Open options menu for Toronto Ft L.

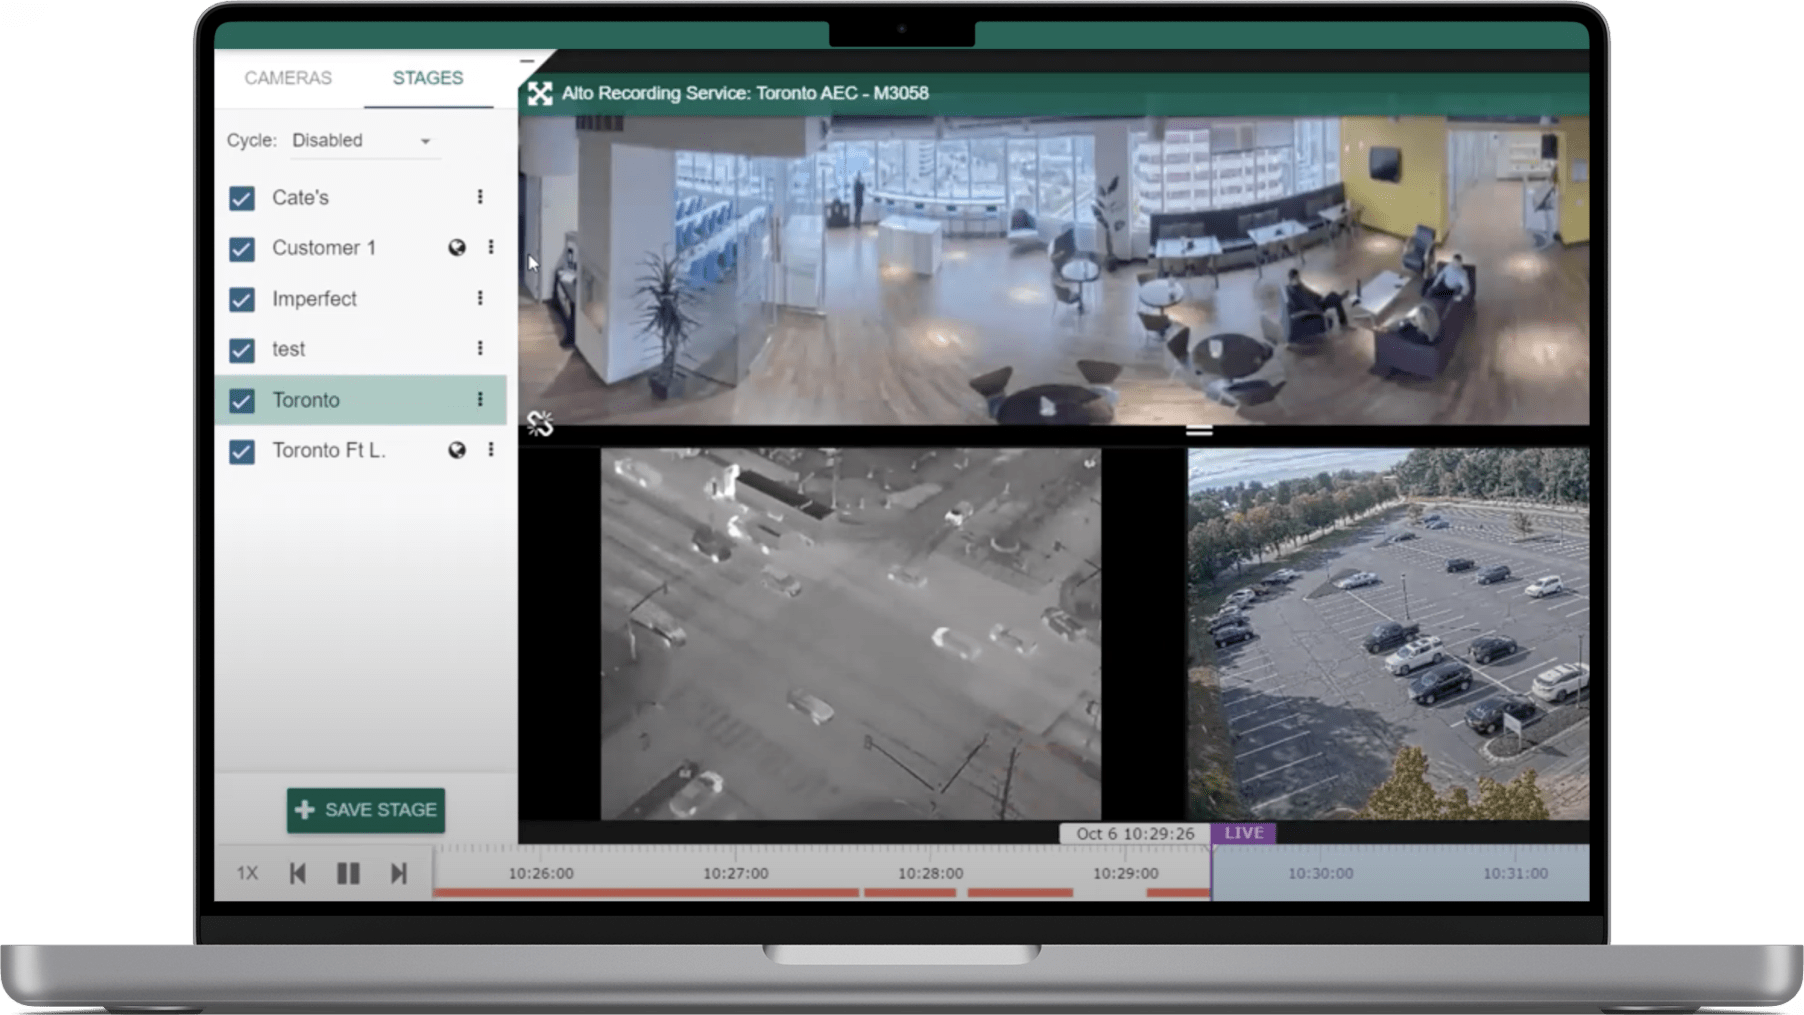coord(491,450)
